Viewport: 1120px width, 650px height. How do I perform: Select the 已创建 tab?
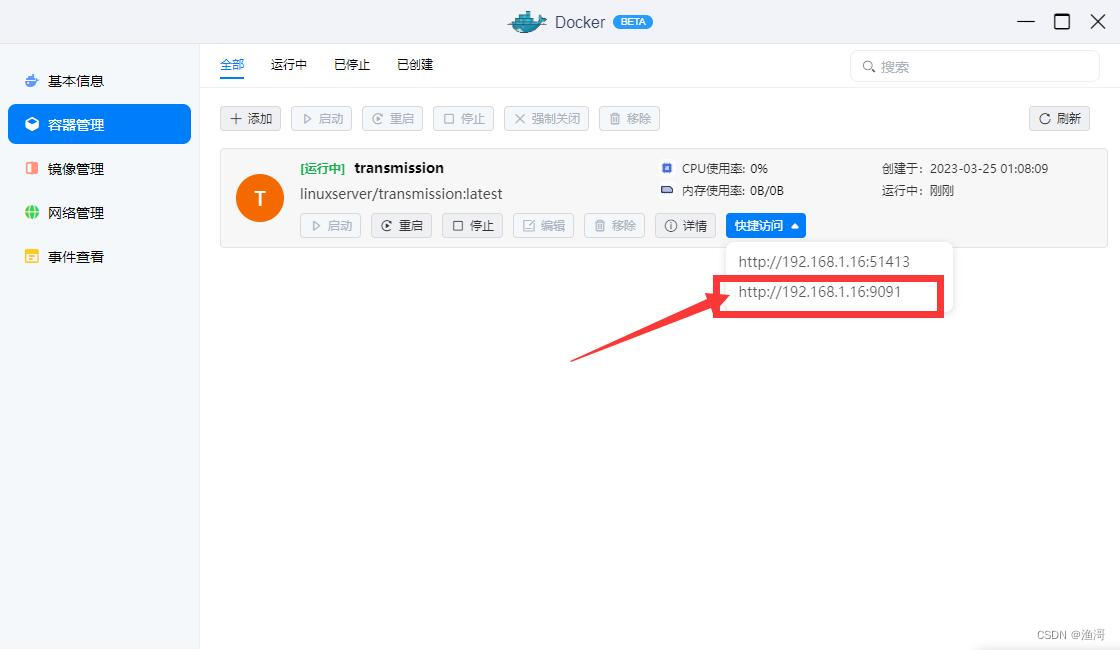[414, 64]
